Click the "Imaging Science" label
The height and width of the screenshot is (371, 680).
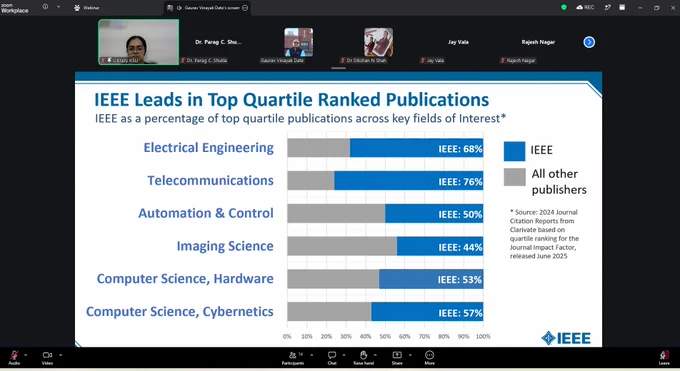click(225, 246)
